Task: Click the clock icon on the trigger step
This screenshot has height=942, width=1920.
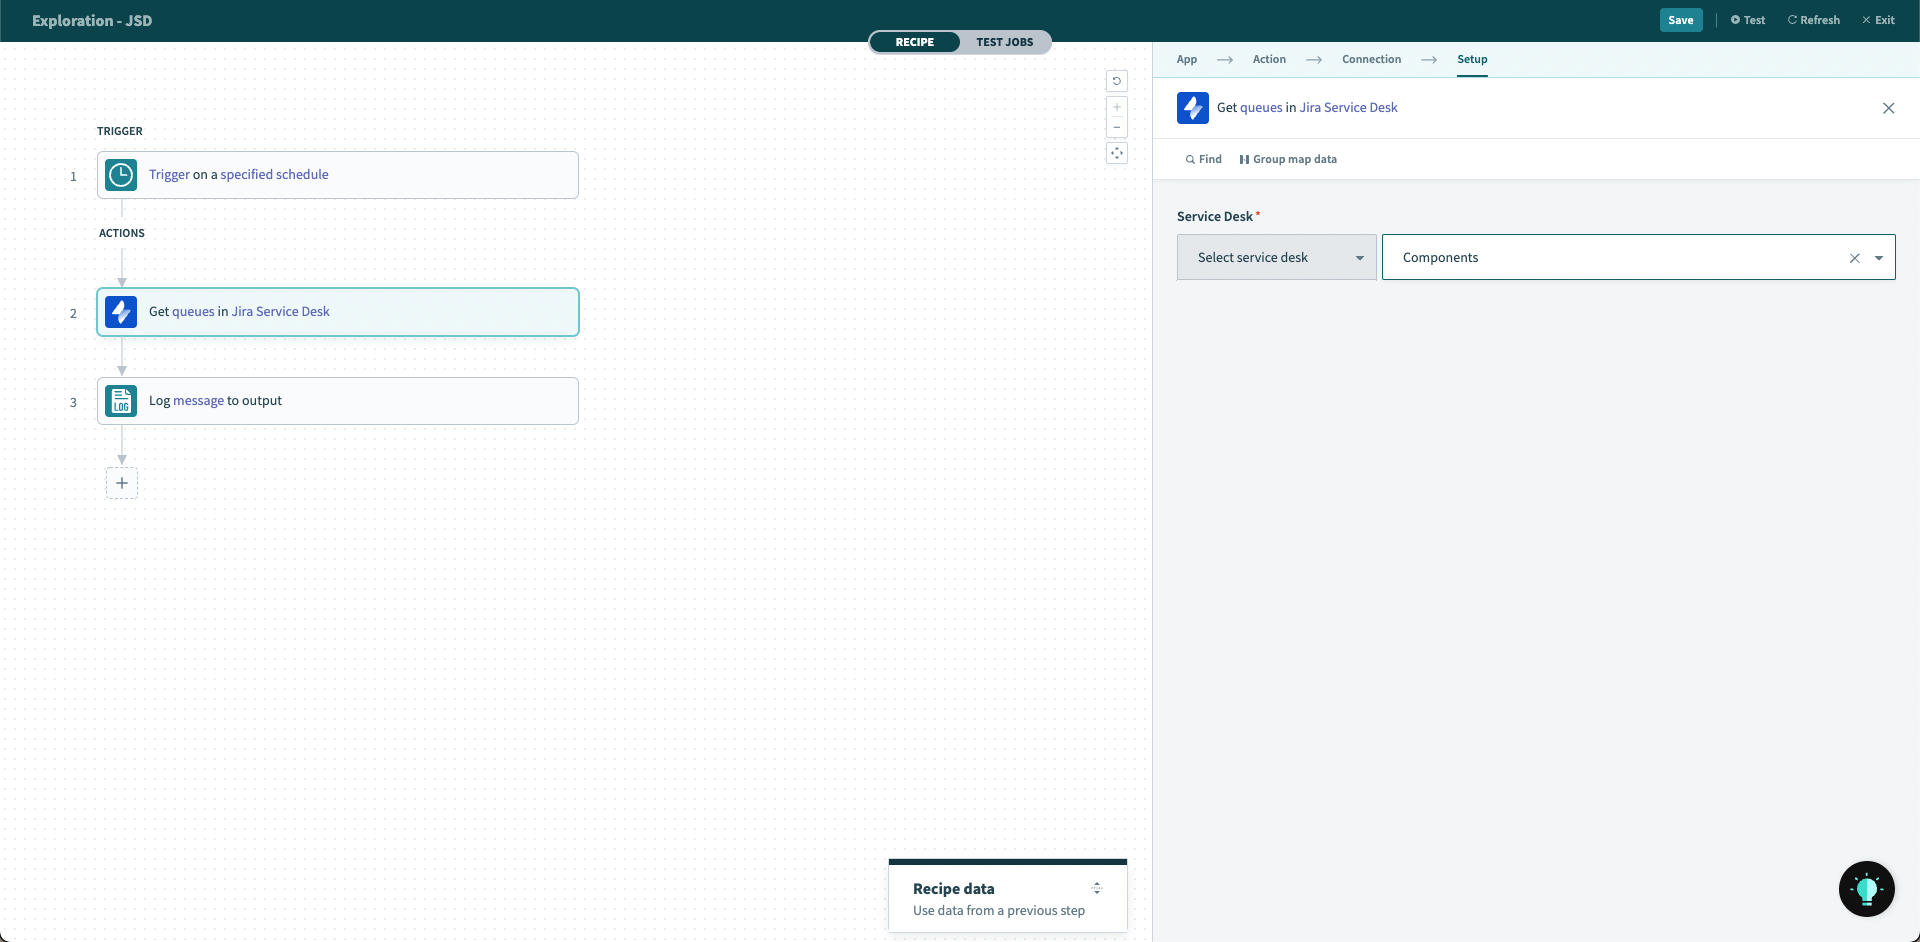Action: click(120, 174)
